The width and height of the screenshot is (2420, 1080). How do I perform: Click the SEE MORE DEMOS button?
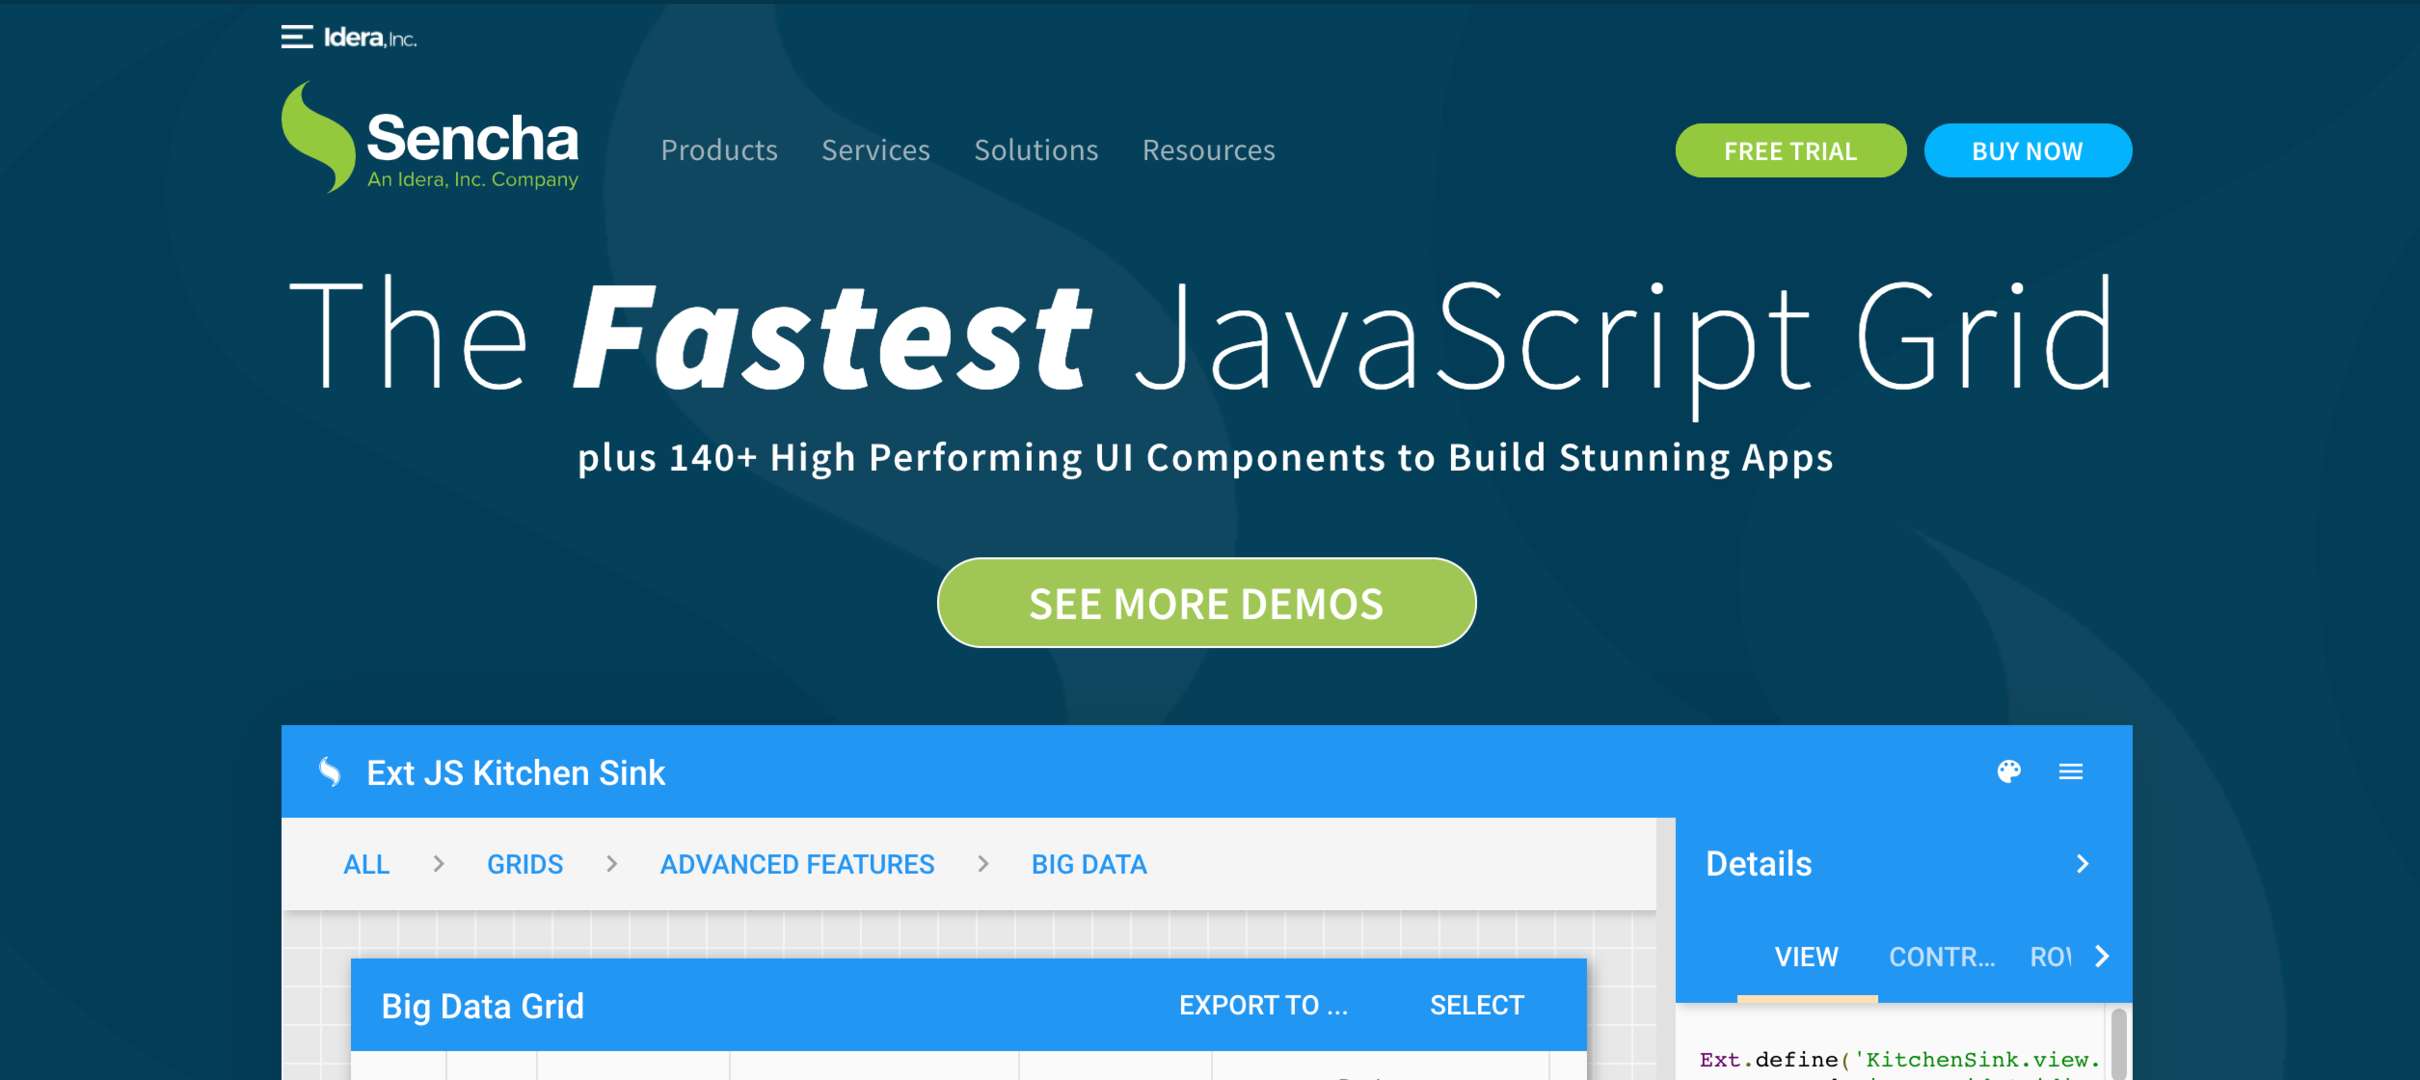click(1207, 603)
